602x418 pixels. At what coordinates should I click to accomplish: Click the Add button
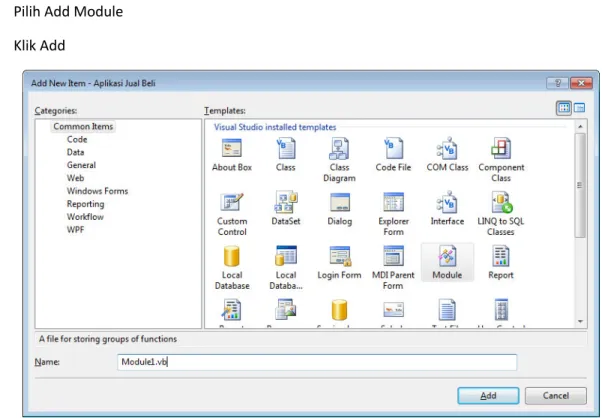pyautogui.click(x=488, y=395)
